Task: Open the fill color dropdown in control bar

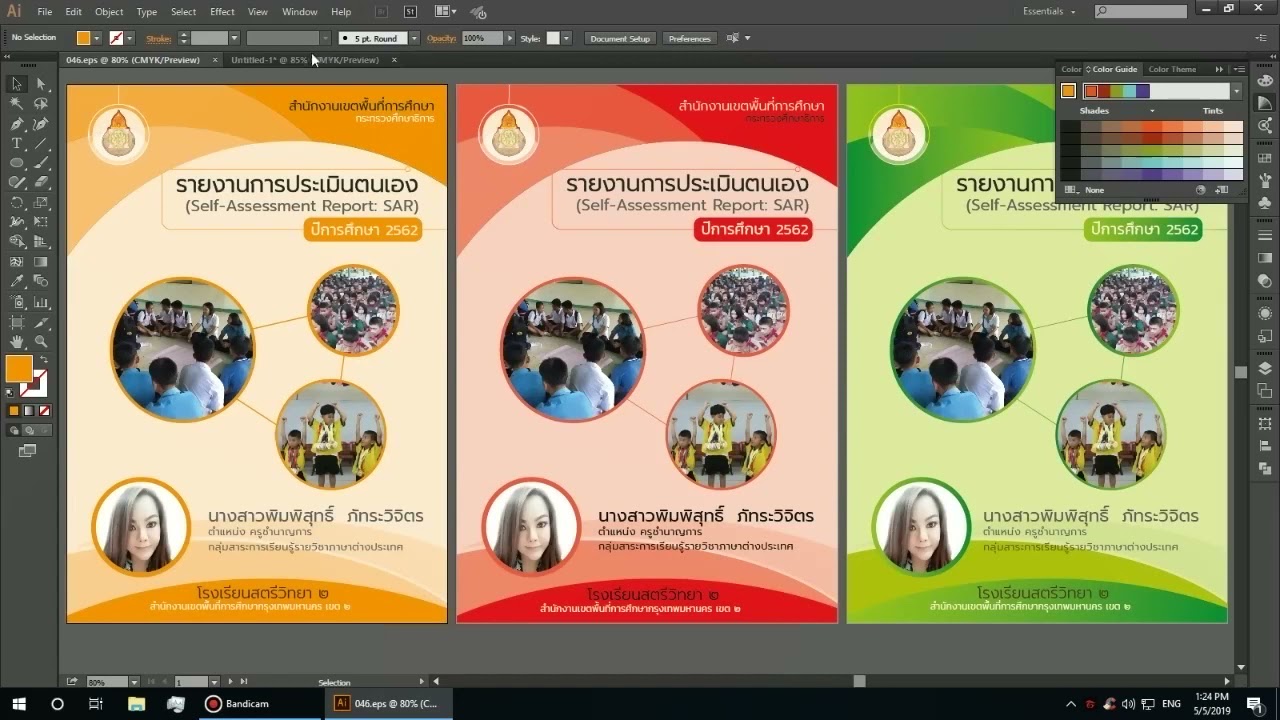Action: (98, 38)
